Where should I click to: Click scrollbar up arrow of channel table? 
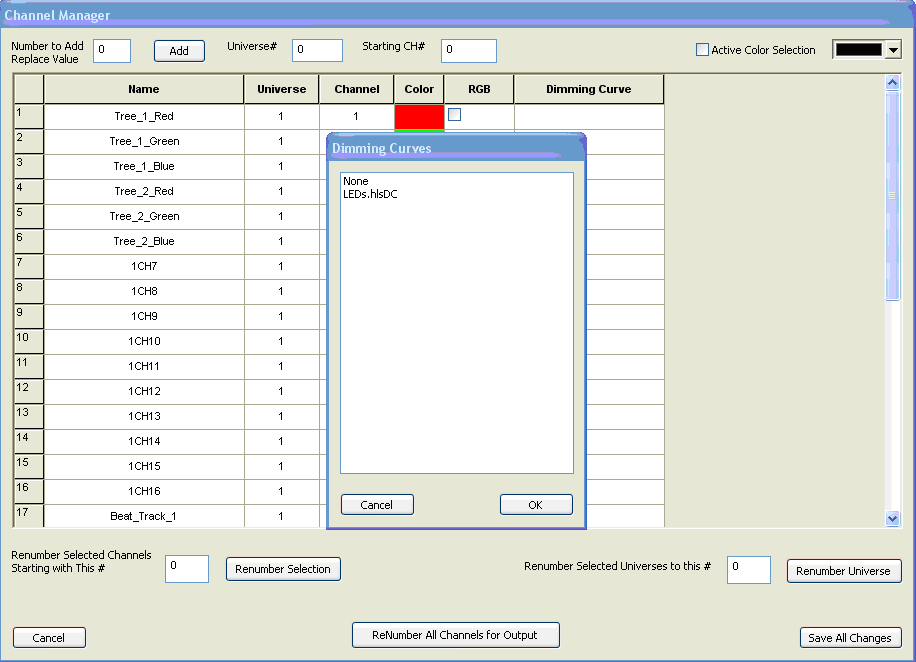click(892, 82)
